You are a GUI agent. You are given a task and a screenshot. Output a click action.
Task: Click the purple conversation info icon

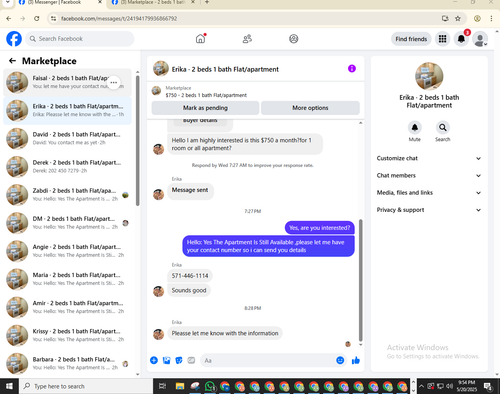(352, 69)
